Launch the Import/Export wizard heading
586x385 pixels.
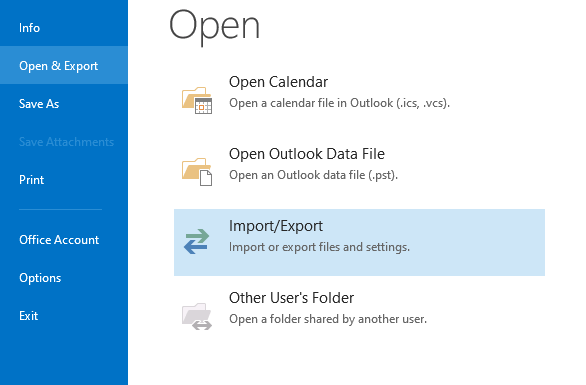pyautogui.click(x=276, y=226)
